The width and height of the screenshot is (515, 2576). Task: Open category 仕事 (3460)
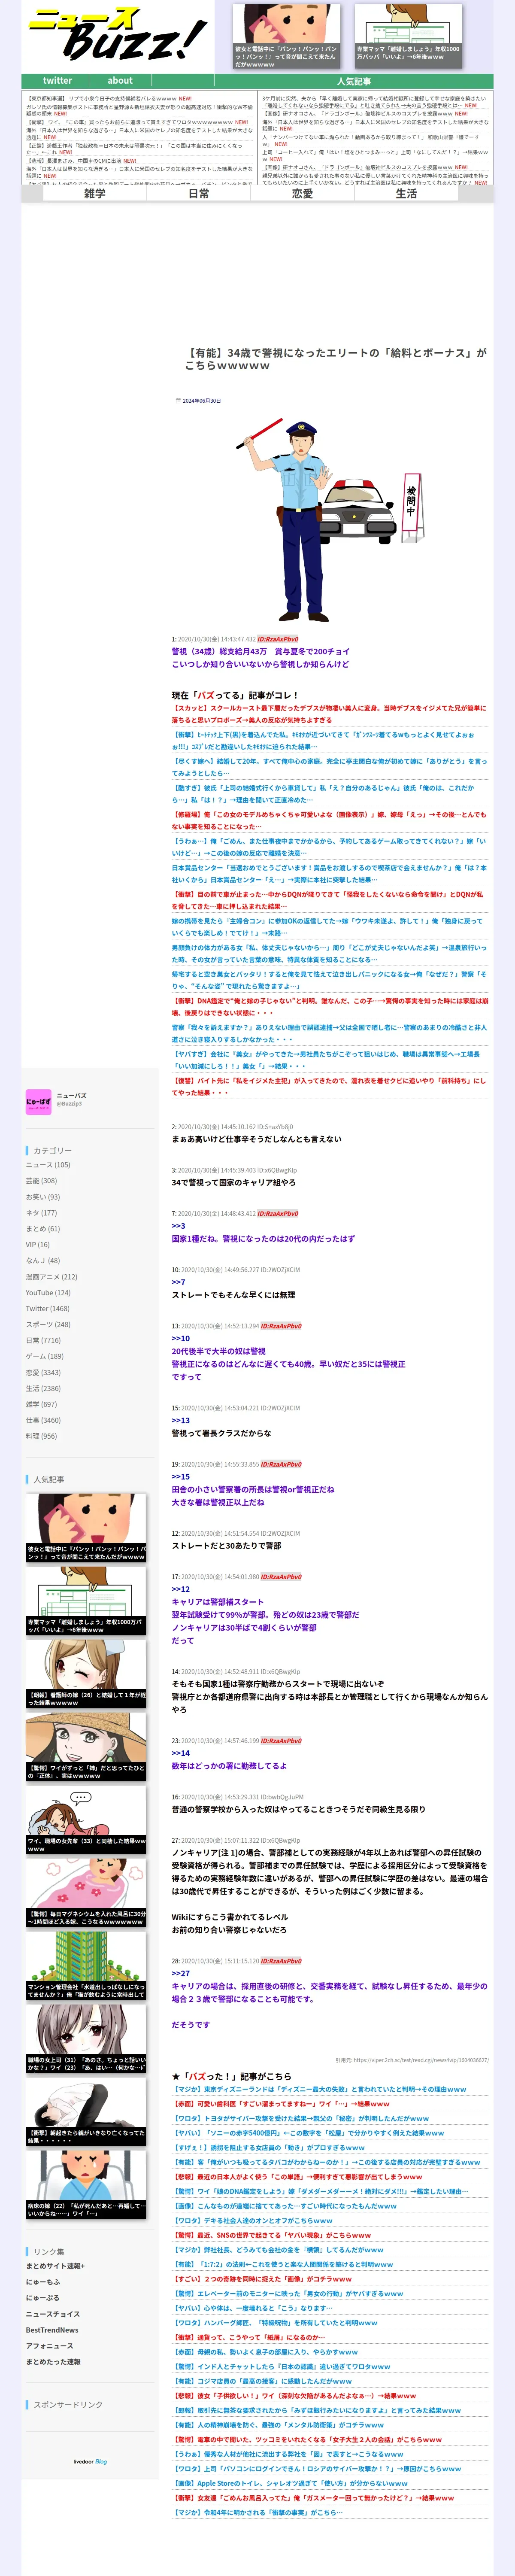pyautogui.click(x=43, y=1420)
